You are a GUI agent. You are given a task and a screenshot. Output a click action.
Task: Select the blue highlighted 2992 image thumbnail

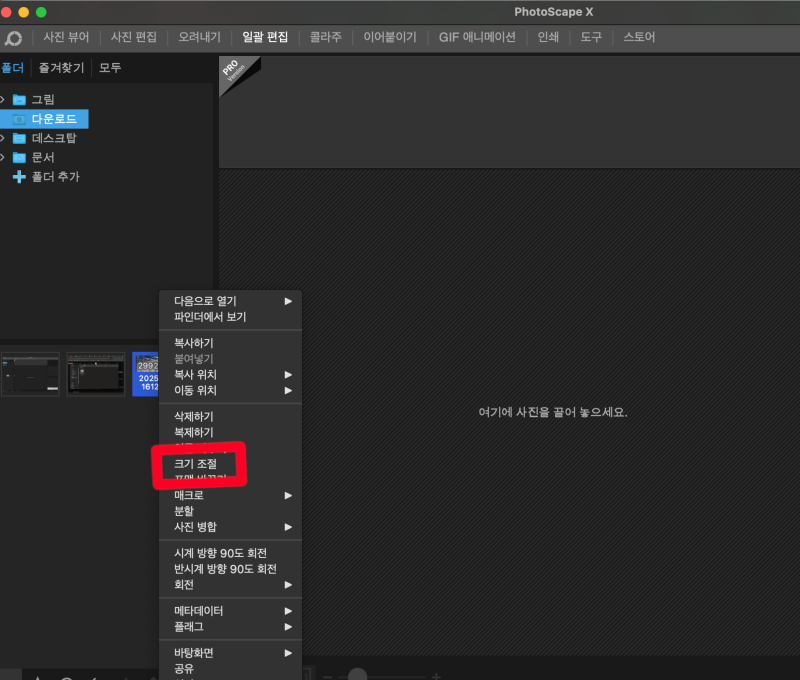[146, 372]
